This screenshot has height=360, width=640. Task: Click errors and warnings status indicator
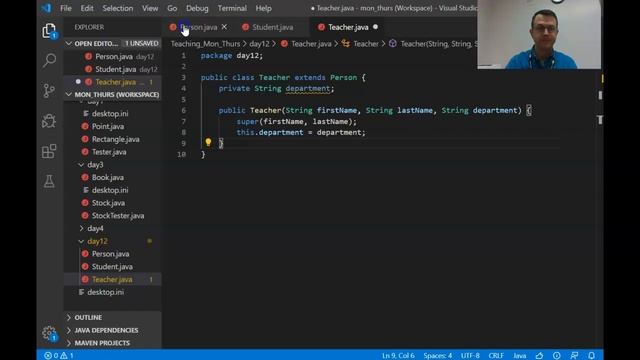pyautogui.click(x=59, y=356)
